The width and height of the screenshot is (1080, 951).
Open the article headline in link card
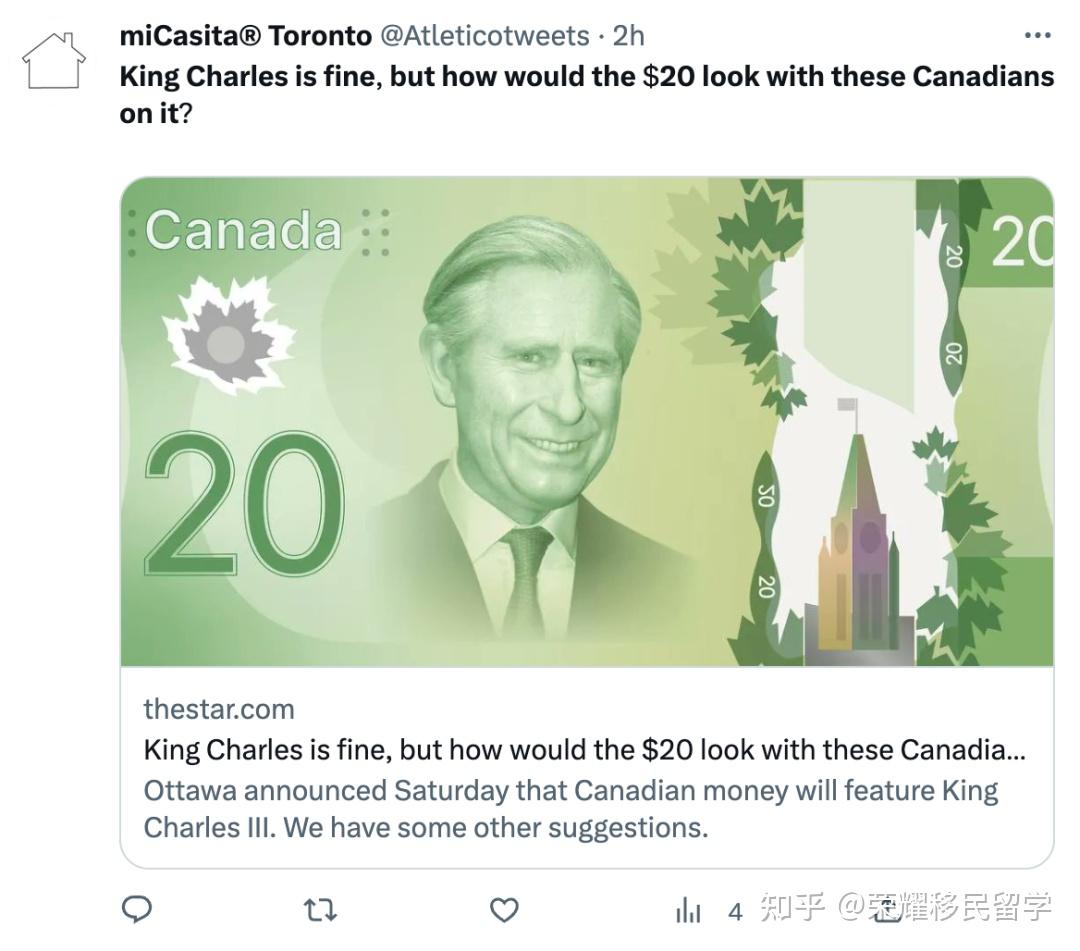point(584,750)
